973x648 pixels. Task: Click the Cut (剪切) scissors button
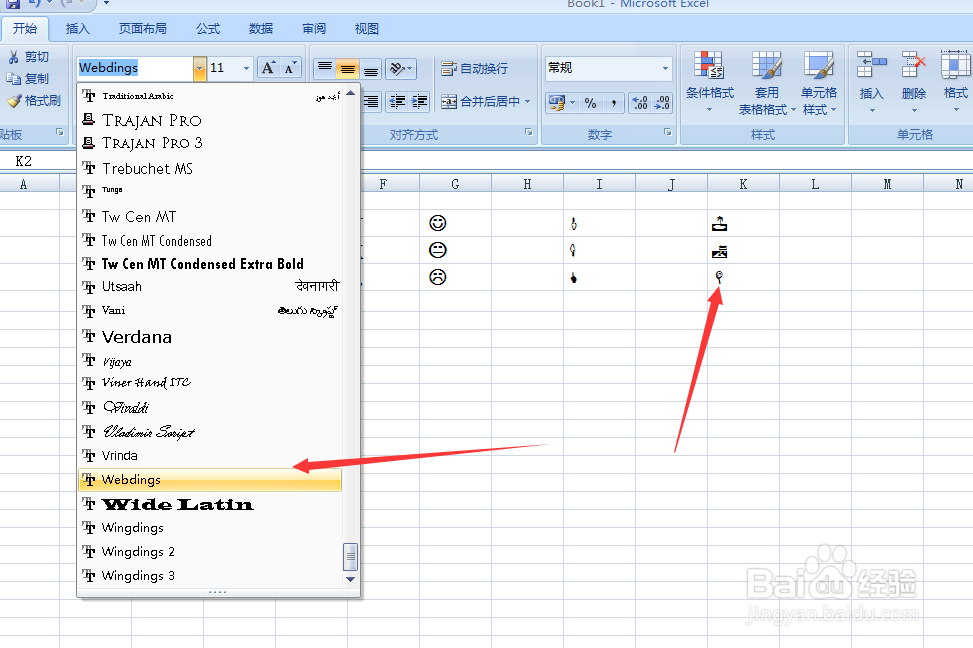(28, 57)
